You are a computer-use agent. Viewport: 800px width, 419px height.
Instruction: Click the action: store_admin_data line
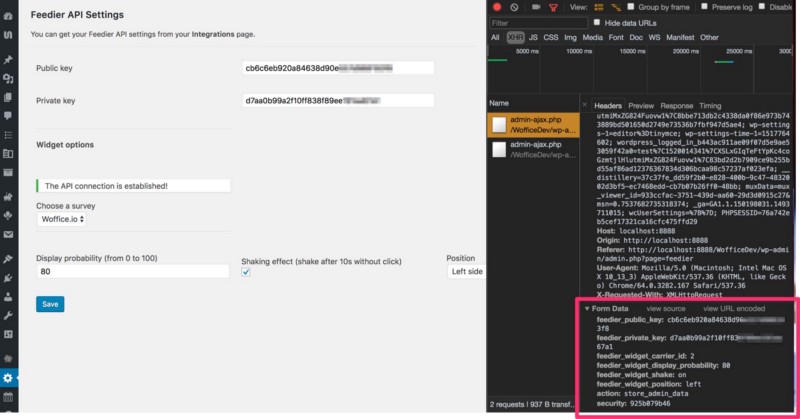pyautogui.click(x=642, y=393)
